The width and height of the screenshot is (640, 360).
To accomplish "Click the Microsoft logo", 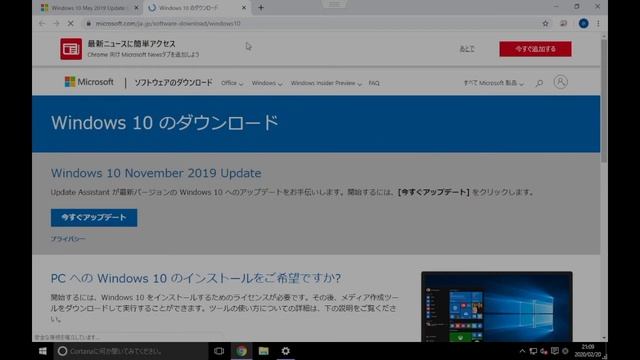I will coord(89,82).
